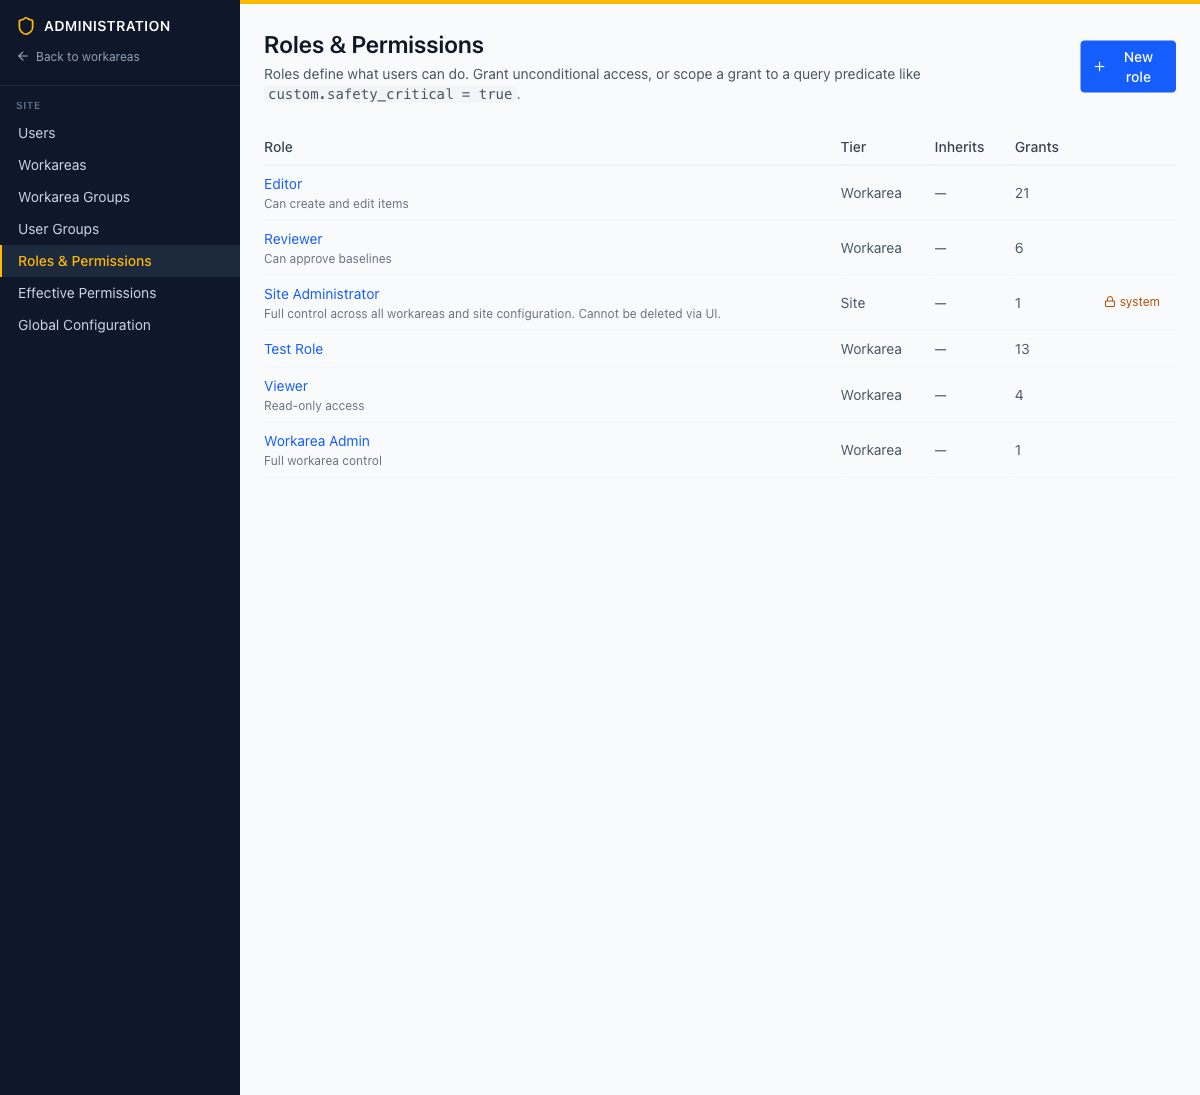Click the plus icon in New role button

tap(1099, 67)
